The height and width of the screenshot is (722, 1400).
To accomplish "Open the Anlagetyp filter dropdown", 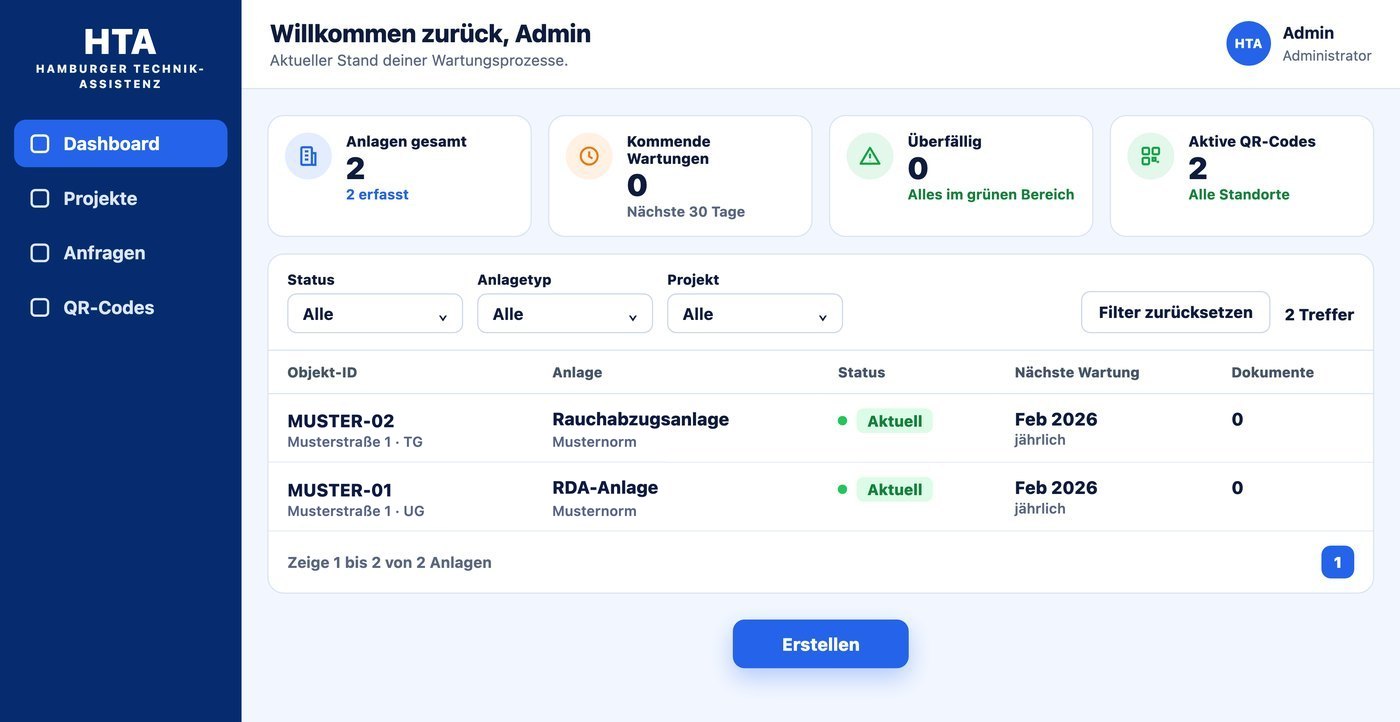I will pyautogui.click(x=565, y=313).
